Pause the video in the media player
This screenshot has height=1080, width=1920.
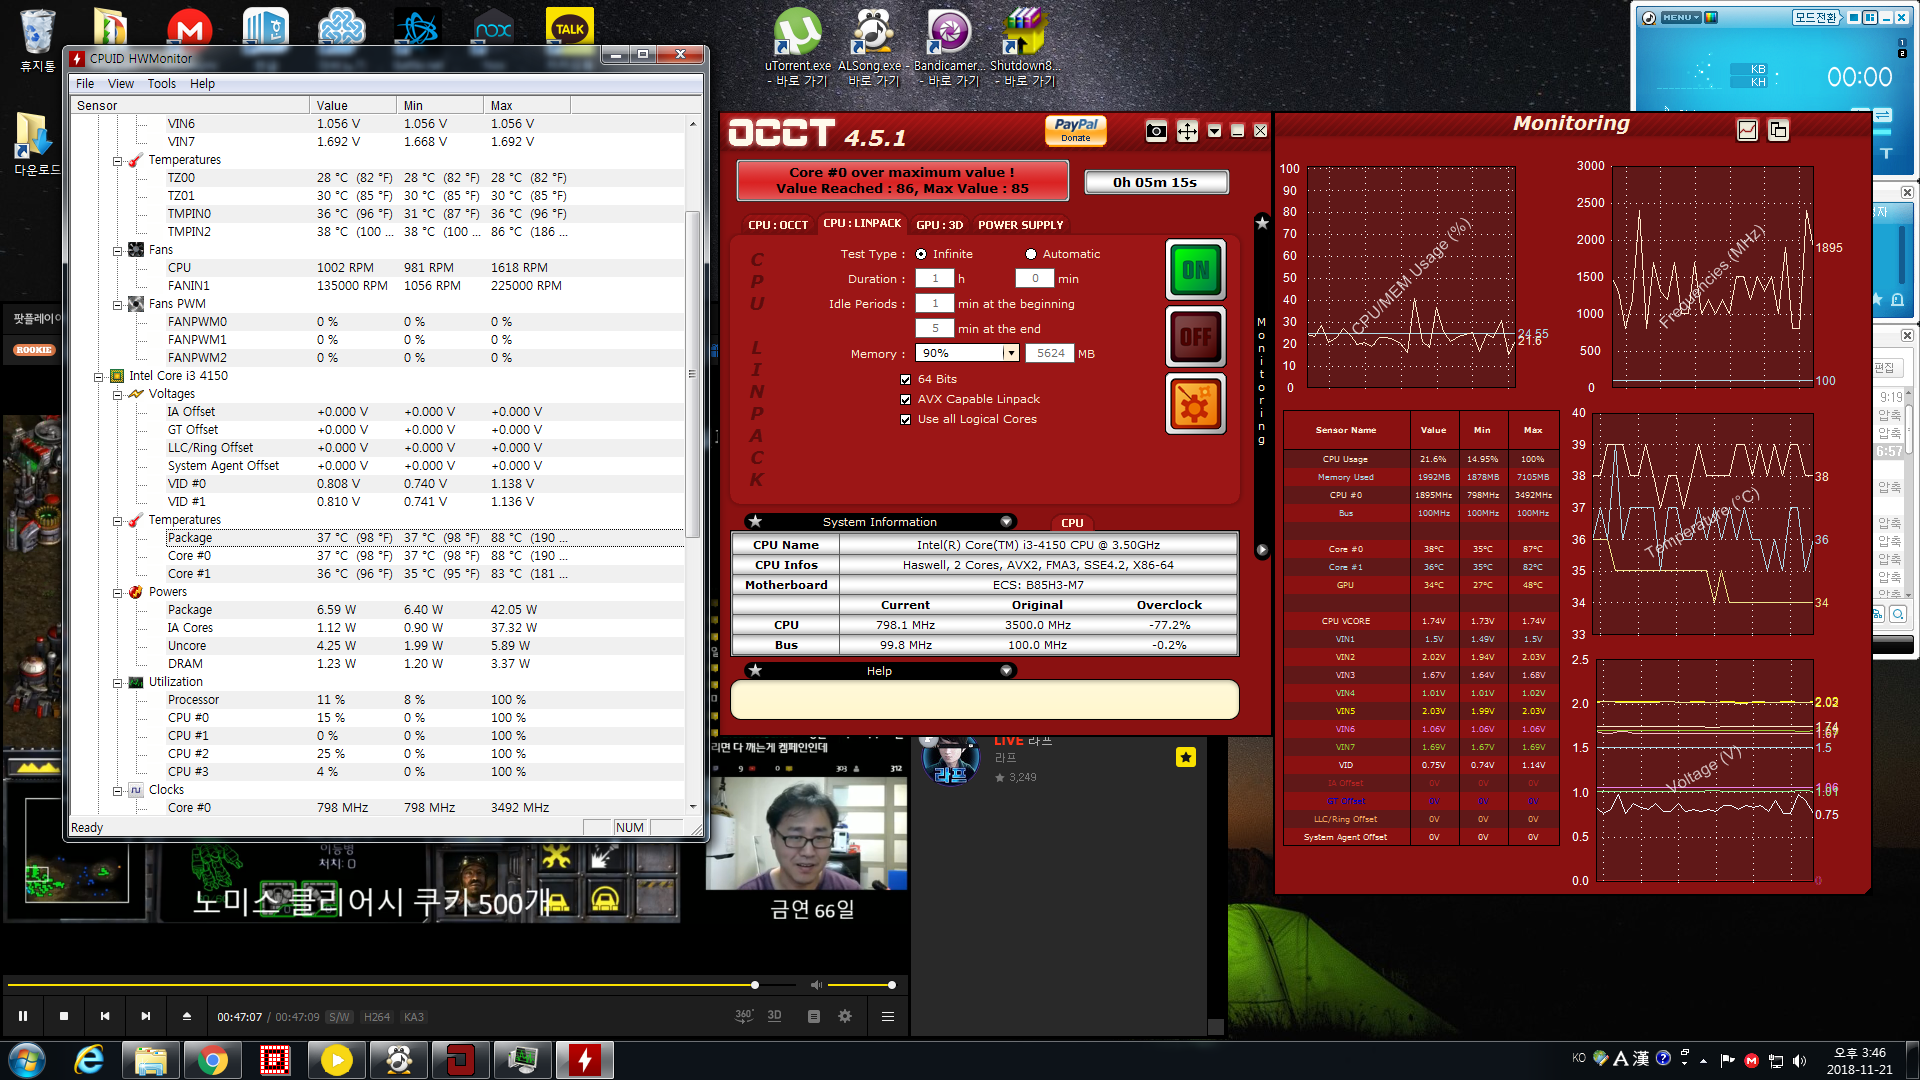22,1016
